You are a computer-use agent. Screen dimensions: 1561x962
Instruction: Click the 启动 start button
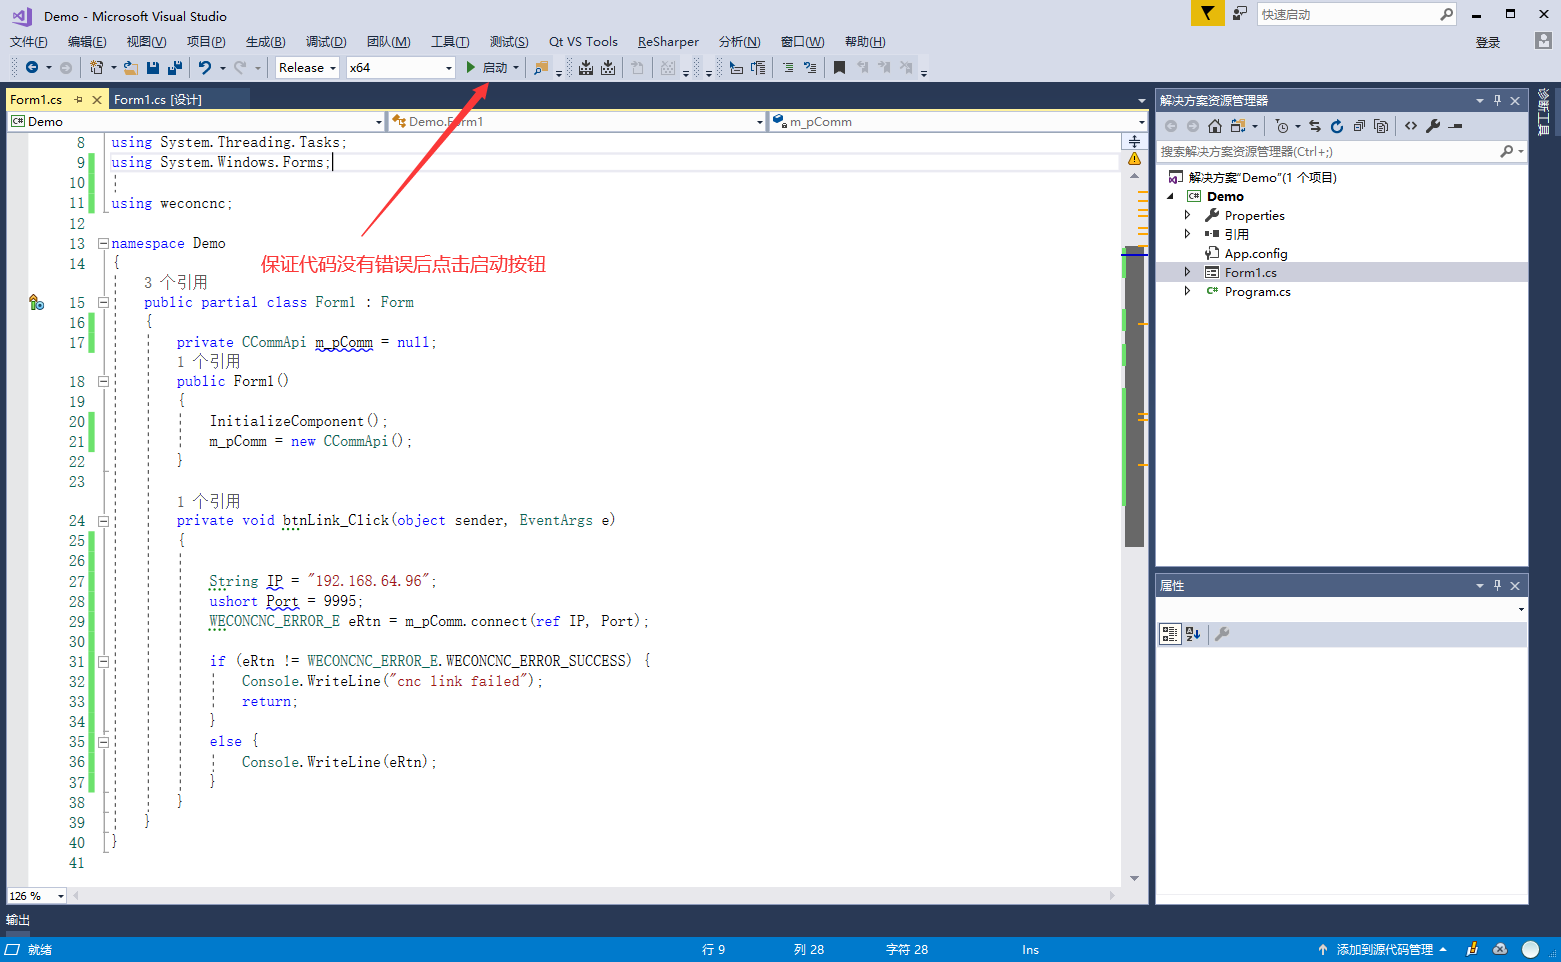click(486, 68)
